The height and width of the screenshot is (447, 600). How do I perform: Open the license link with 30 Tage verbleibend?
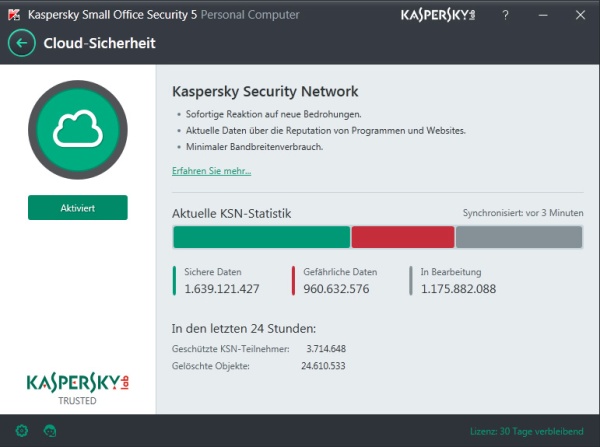click(527, 431)
